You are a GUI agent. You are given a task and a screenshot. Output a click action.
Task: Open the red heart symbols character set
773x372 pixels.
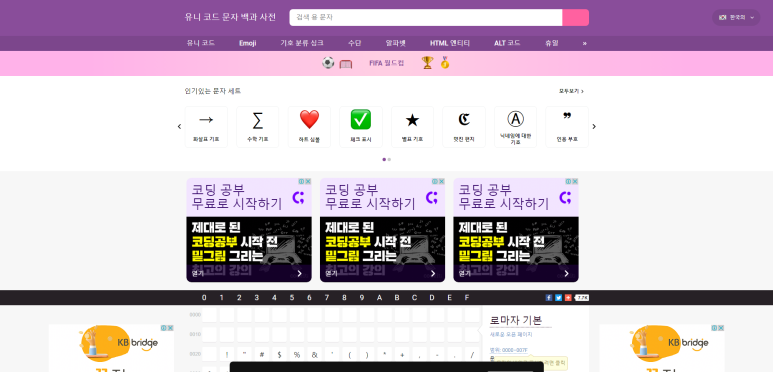pos(309,127)
